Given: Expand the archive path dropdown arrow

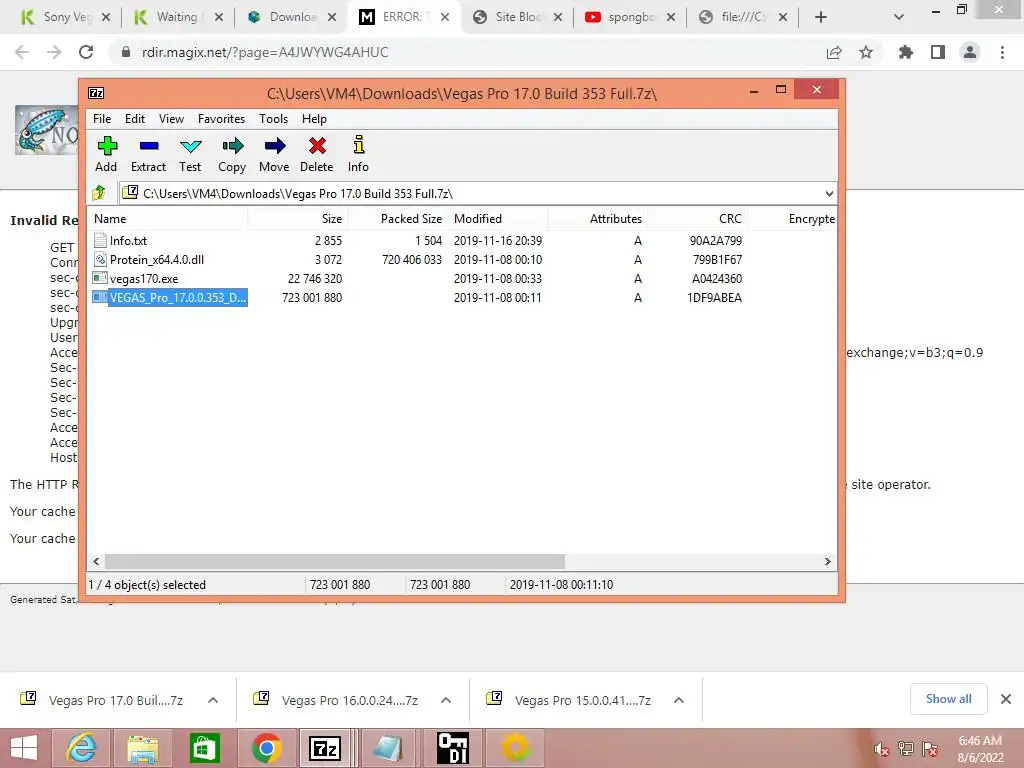Looking at the screenshot, I should pyautogui.click(x=829, y=194).
